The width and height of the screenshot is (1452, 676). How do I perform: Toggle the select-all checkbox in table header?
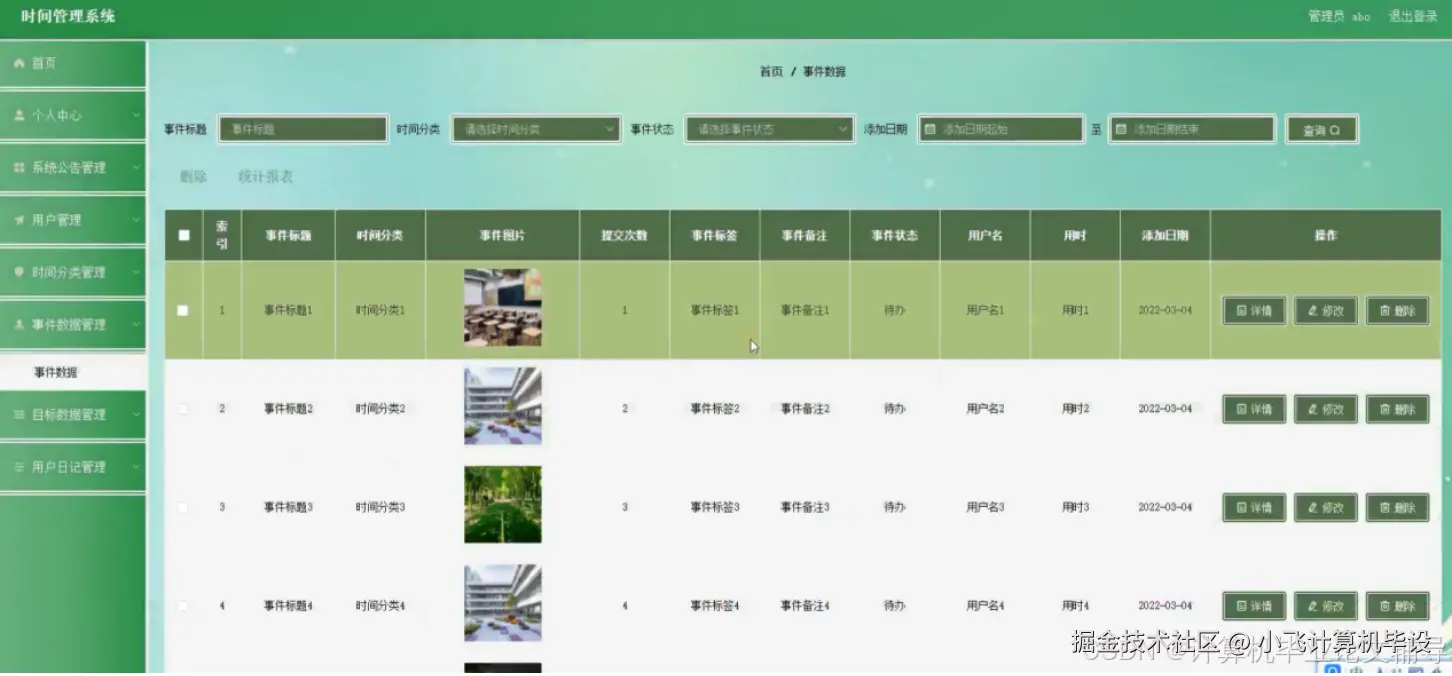point(184,236)
